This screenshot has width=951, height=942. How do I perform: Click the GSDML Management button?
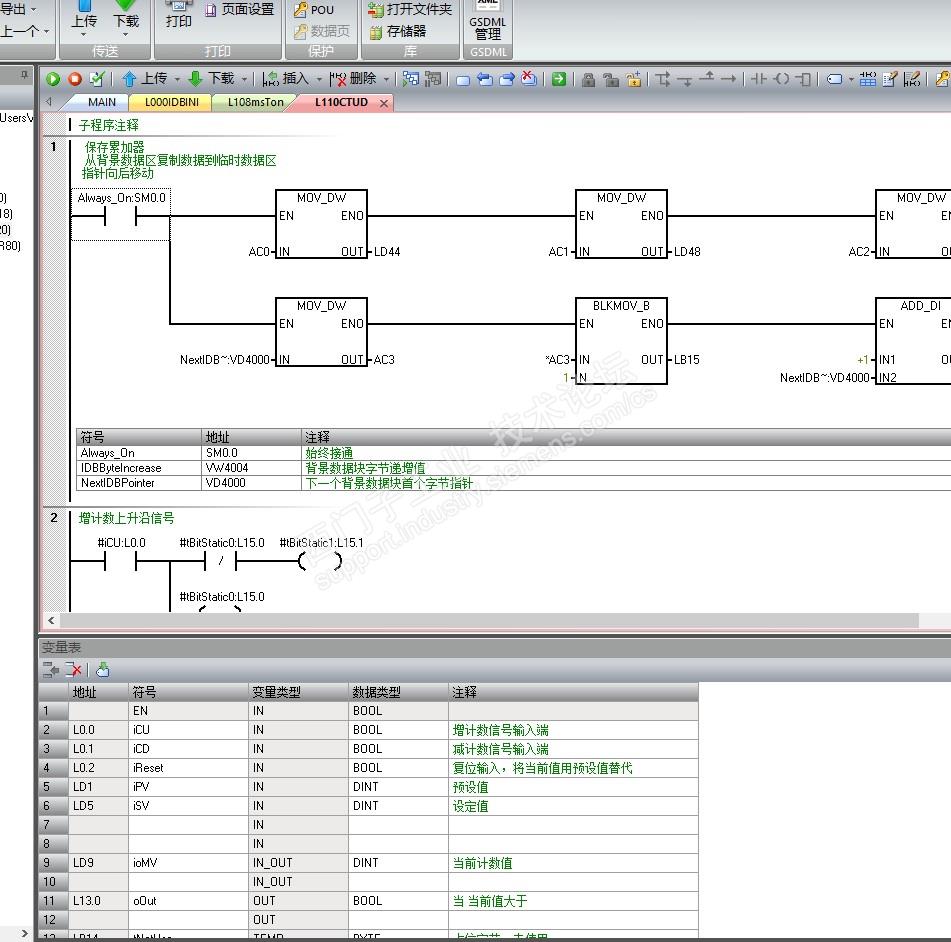(487, 25)
